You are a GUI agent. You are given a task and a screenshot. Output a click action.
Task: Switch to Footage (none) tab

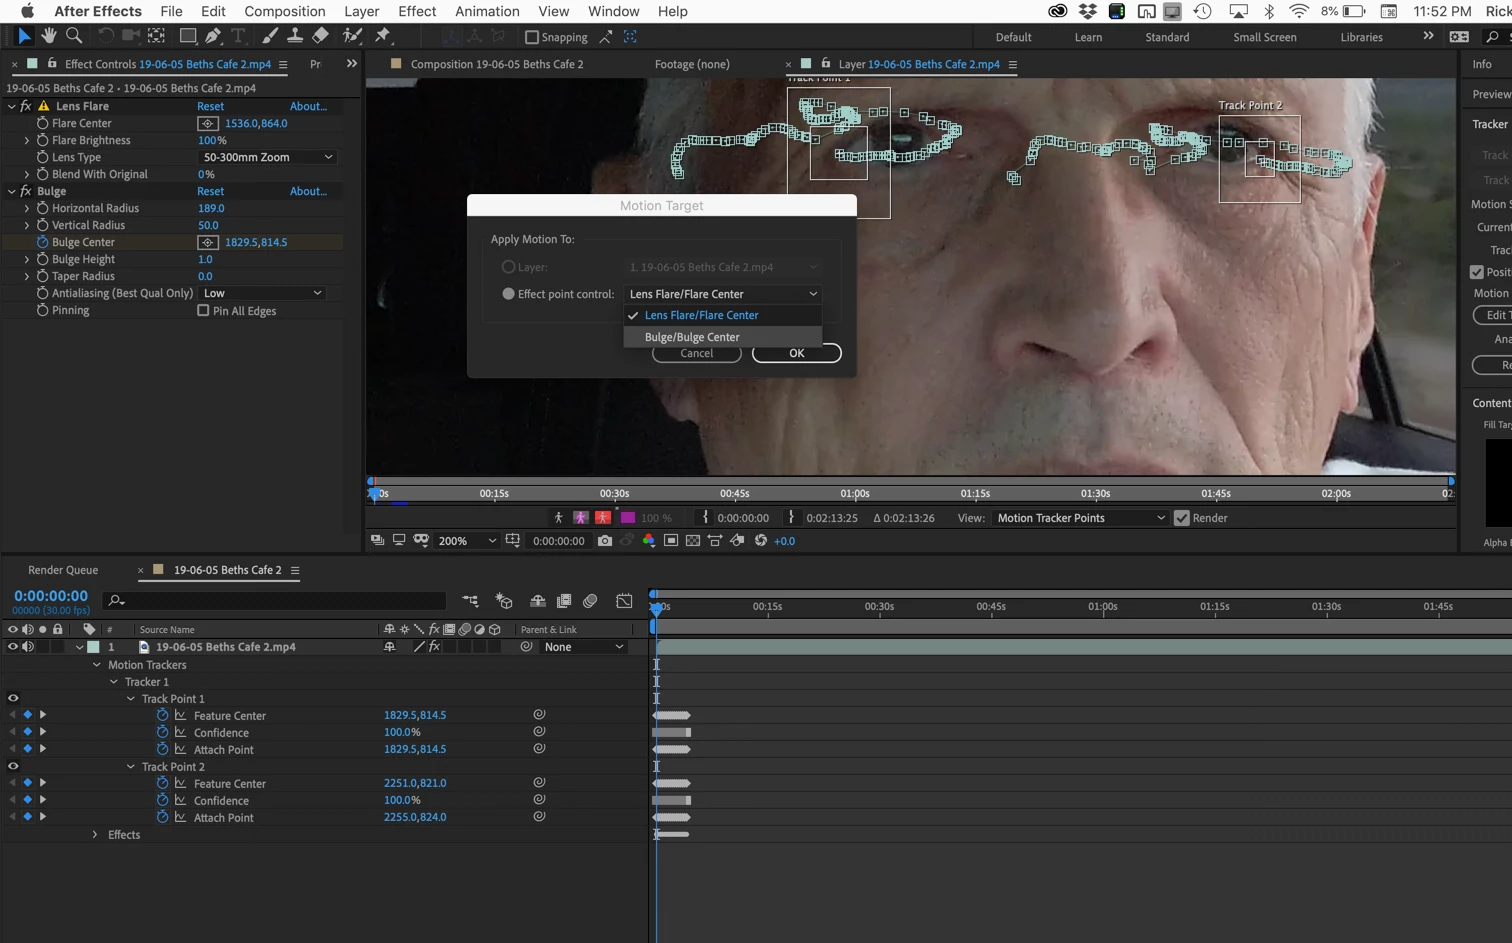click(692, 64)
